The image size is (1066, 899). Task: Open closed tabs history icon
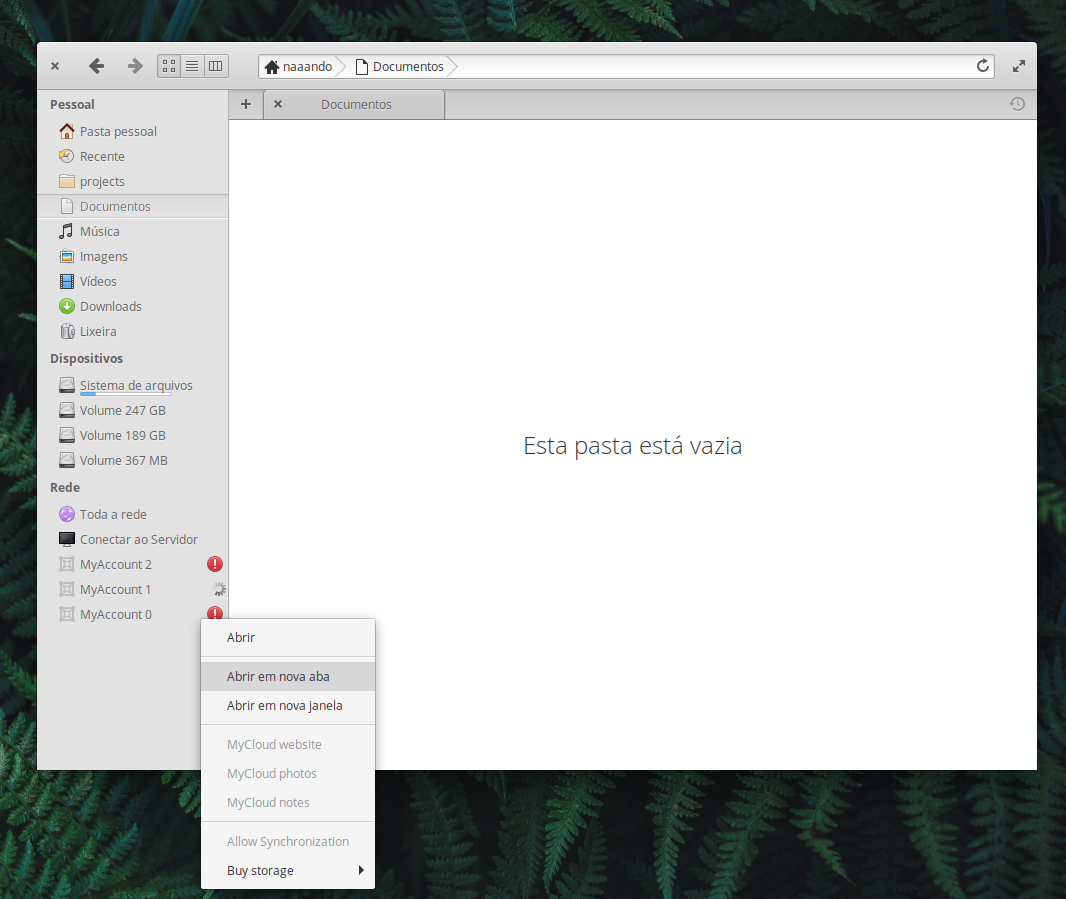pos(1017,104)
